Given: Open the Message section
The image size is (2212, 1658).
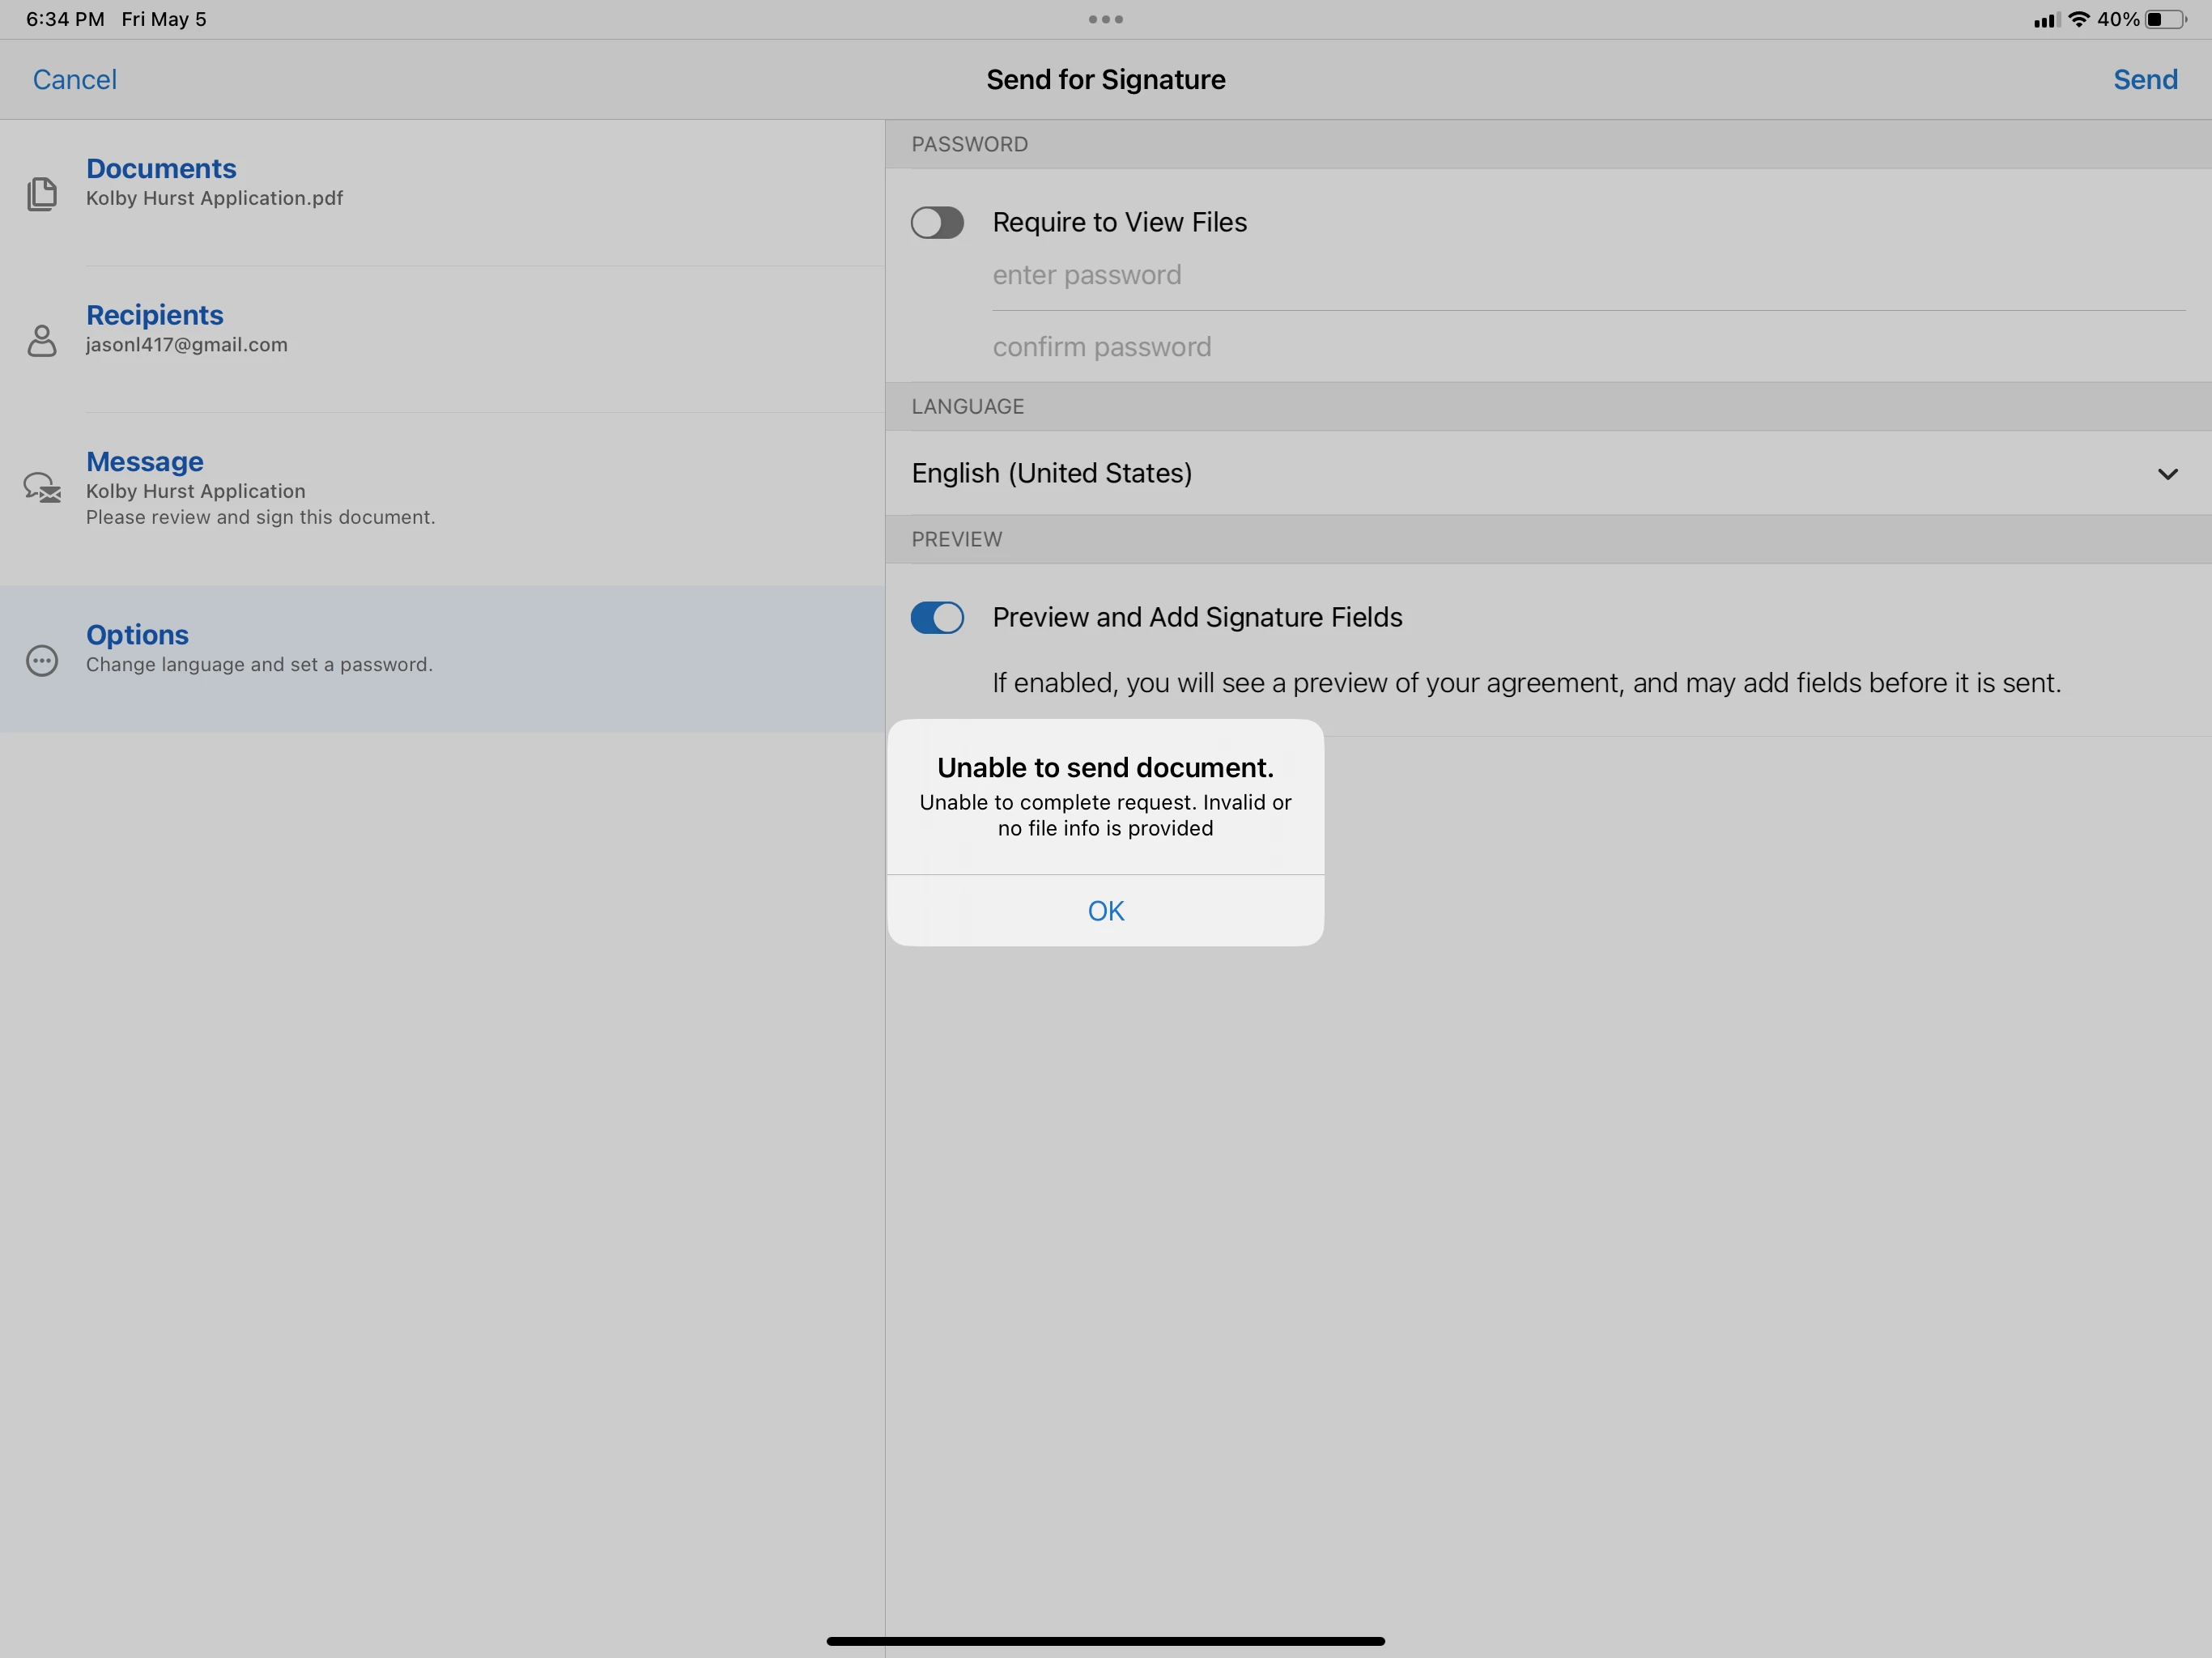Looking at the screenshot, I should click(145, 462).
